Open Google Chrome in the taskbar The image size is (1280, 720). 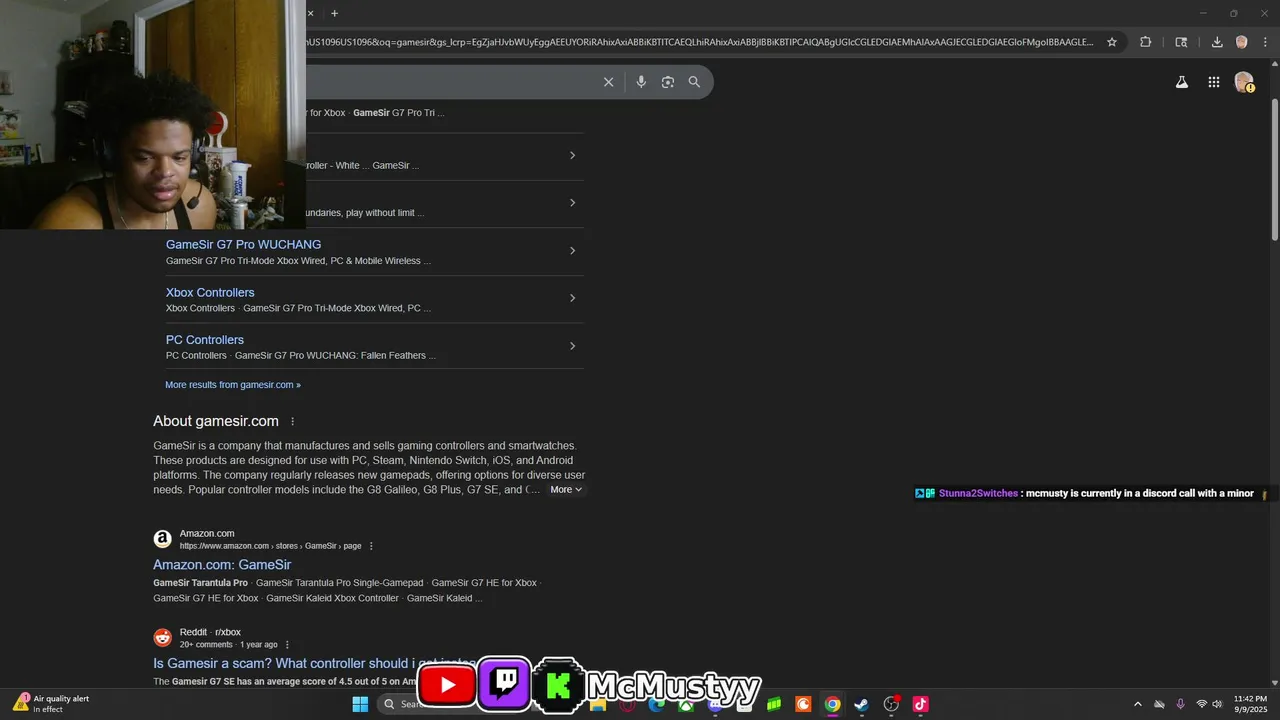[832, 704]
